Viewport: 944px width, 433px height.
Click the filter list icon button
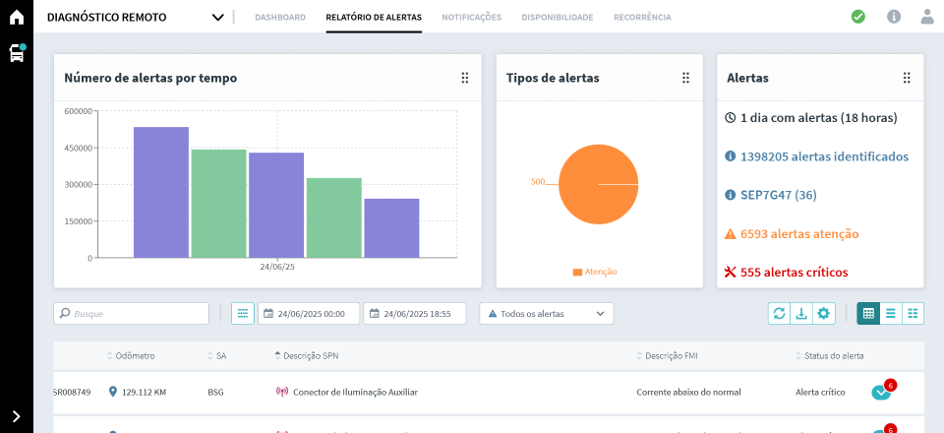point(243,314)
